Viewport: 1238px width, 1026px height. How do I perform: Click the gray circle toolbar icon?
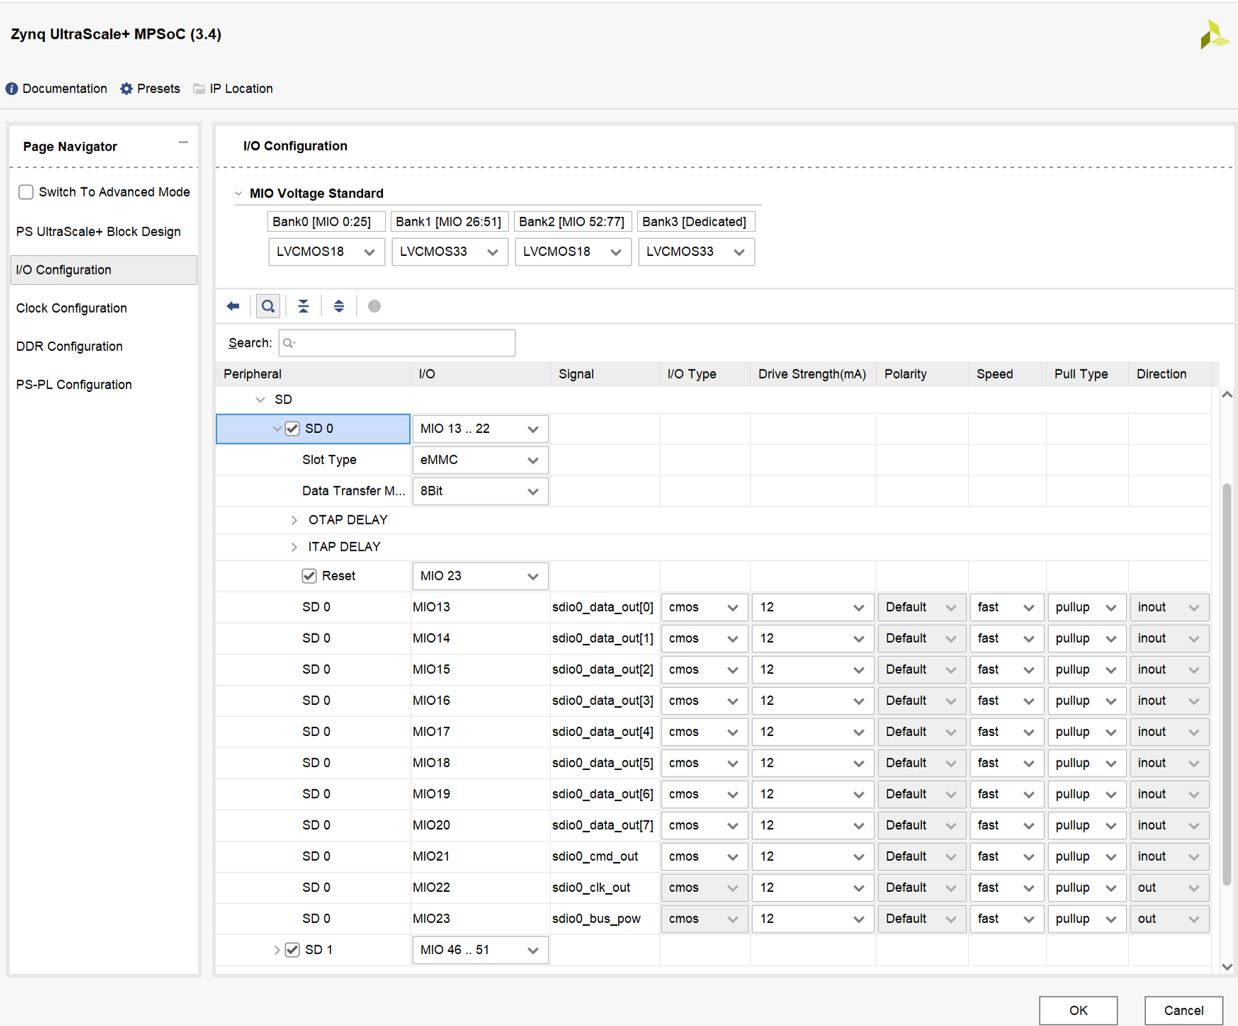click(x=374, y=306)
